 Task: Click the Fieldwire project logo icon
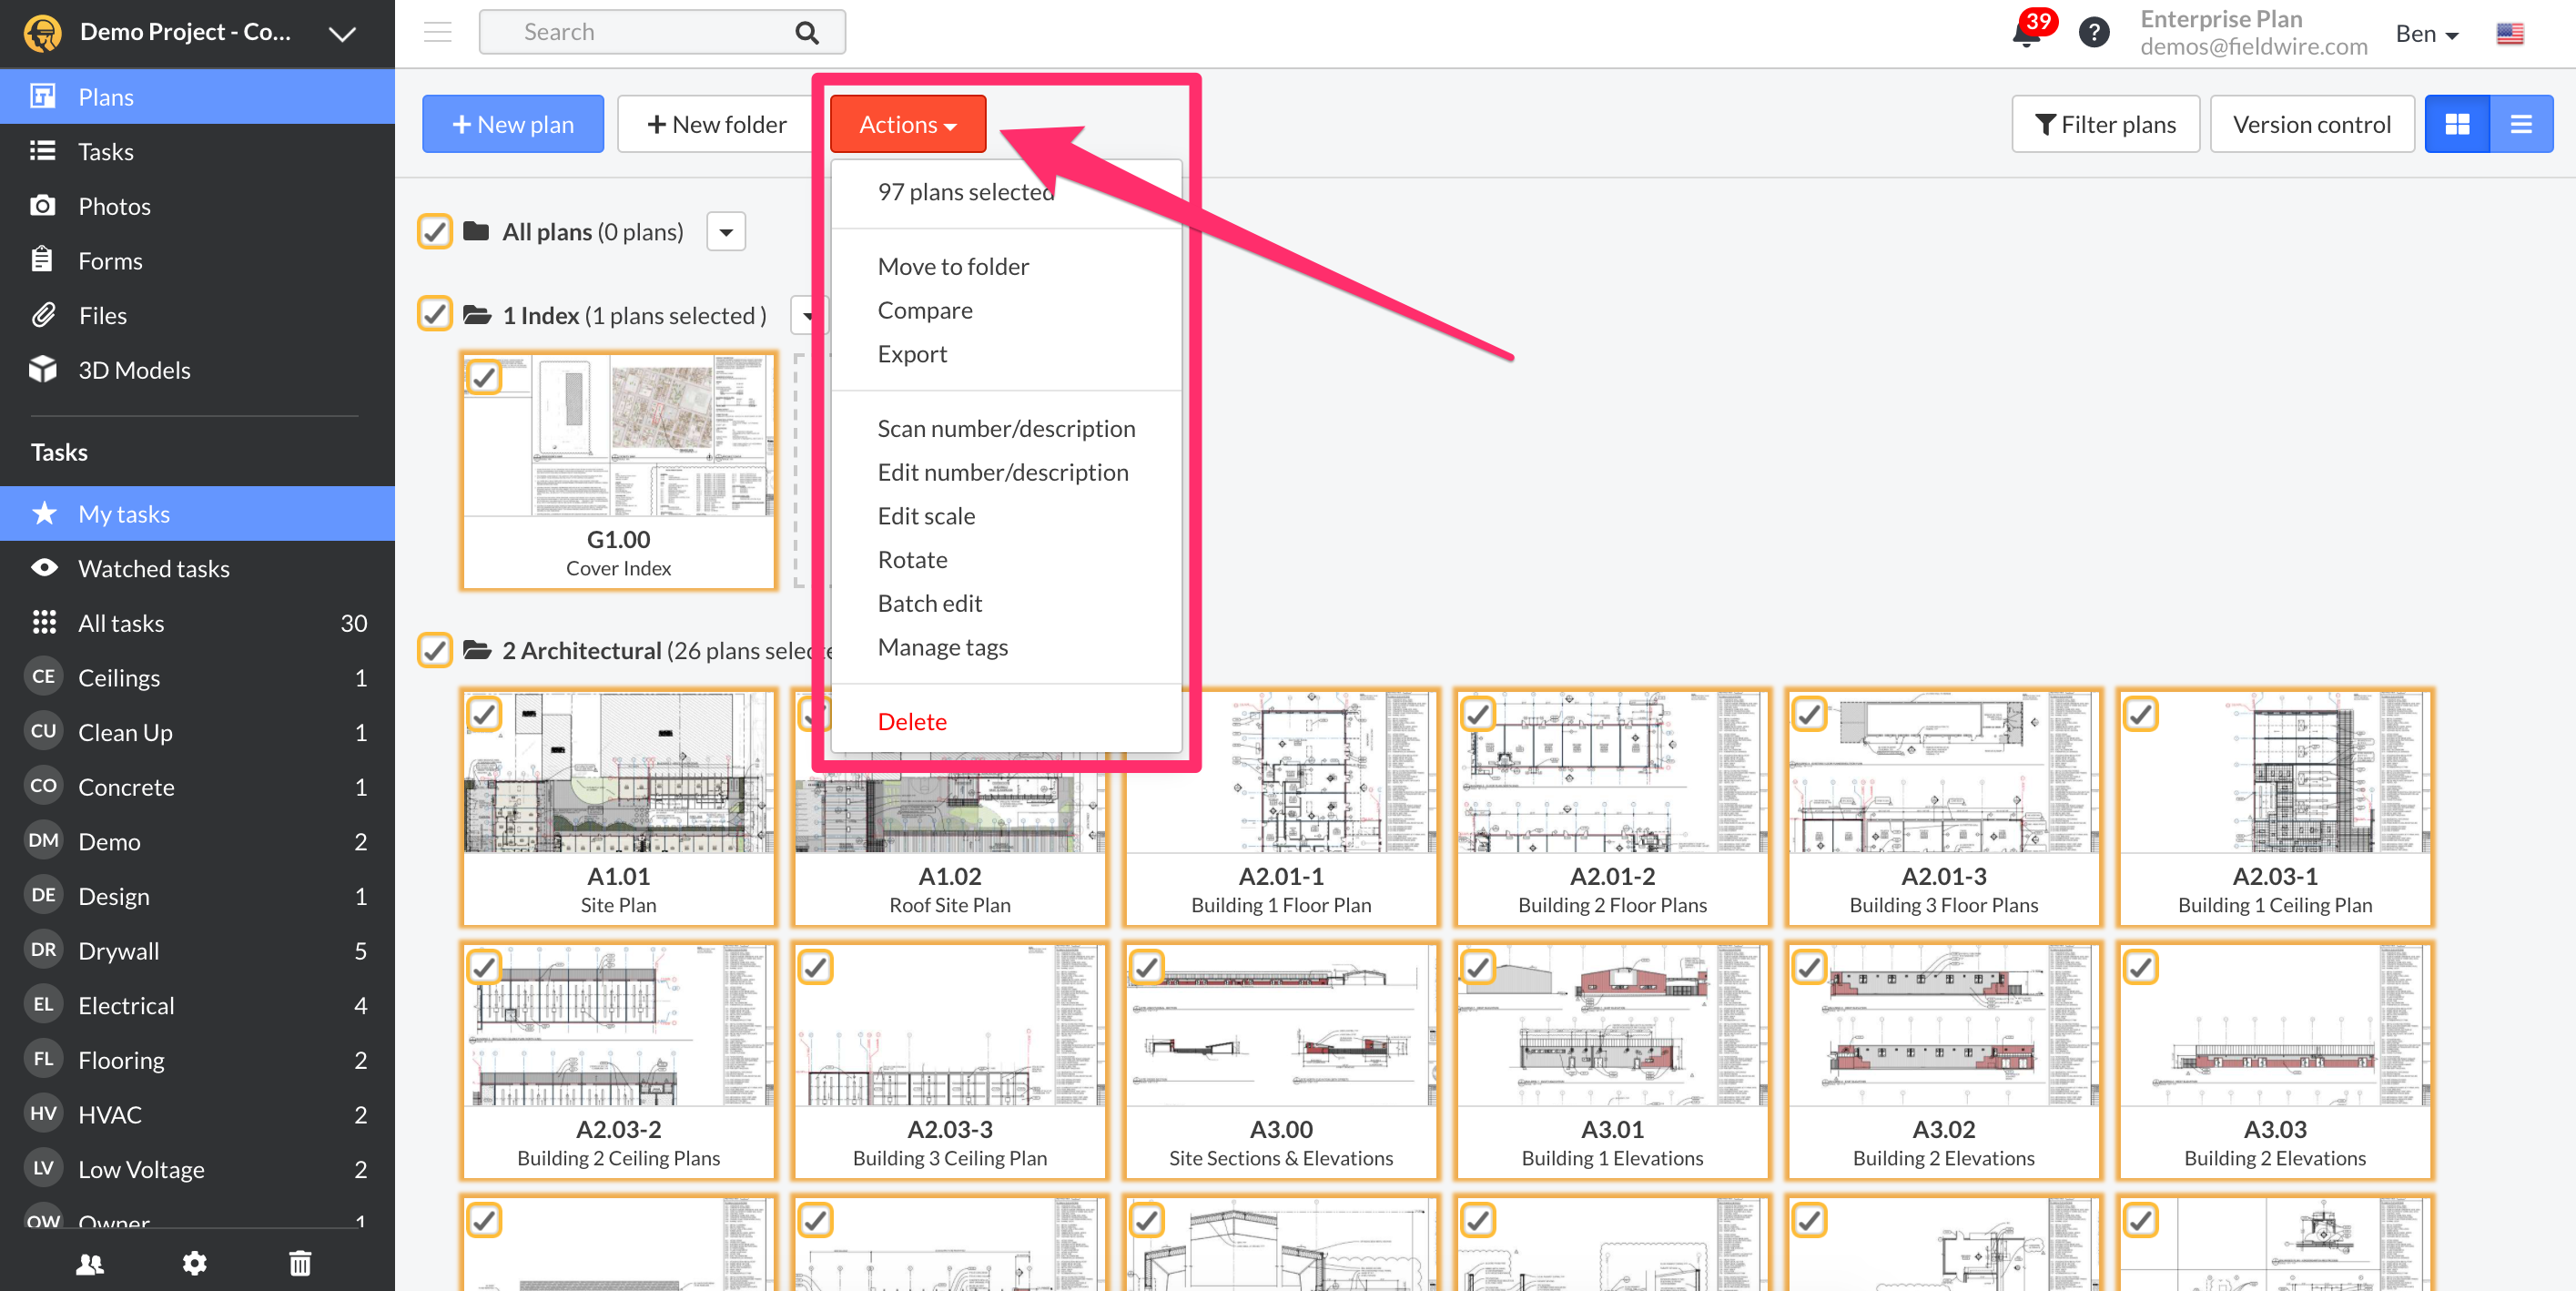tap(43, 33)
